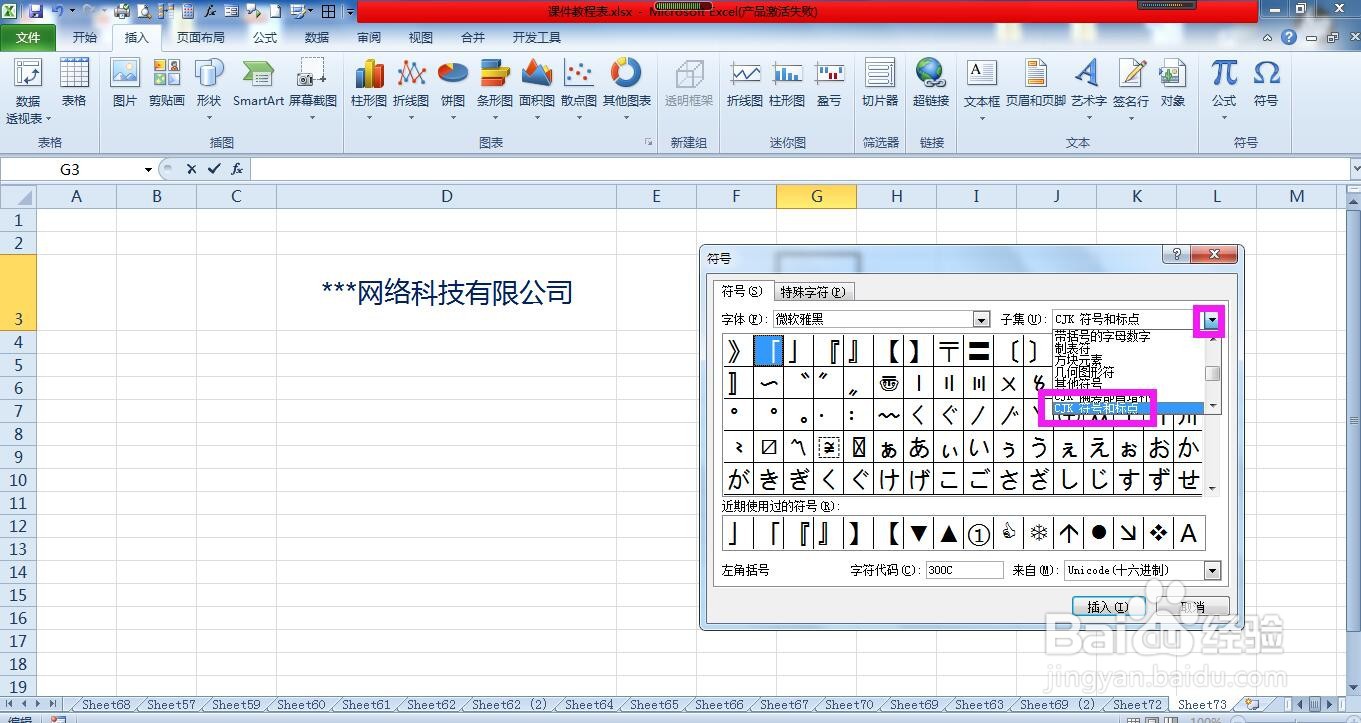1361x723 pixels.
Task: Open the 来自 Unicode encoding dropdown
Action: coord(1213,570)
